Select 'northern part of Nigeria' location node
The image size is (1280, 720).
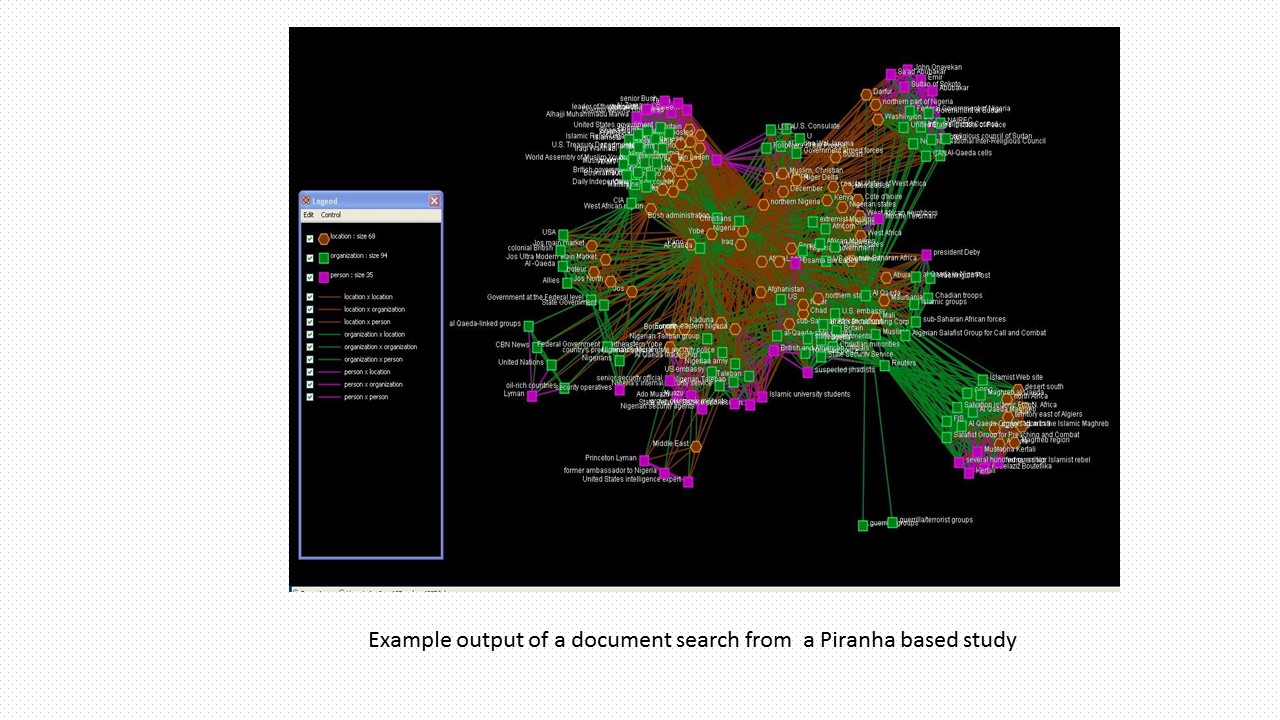[876, 104]
